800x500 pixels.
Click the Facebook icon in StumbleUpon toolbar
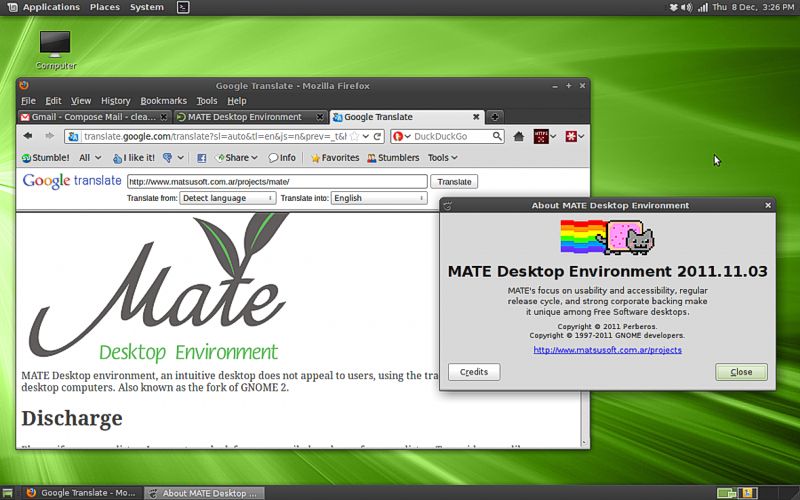tap(202, 158)
